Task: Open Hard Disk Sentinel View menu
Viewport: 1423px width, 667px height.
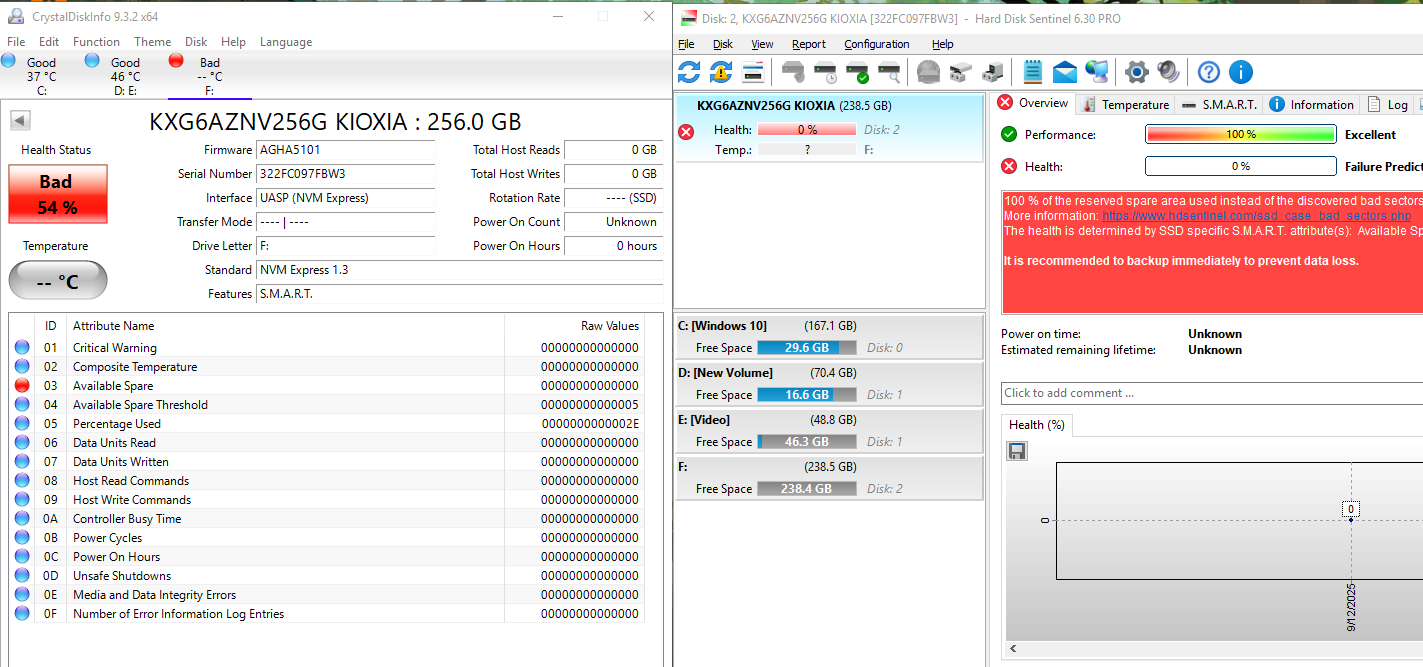Action: click(x=763, y=44)
